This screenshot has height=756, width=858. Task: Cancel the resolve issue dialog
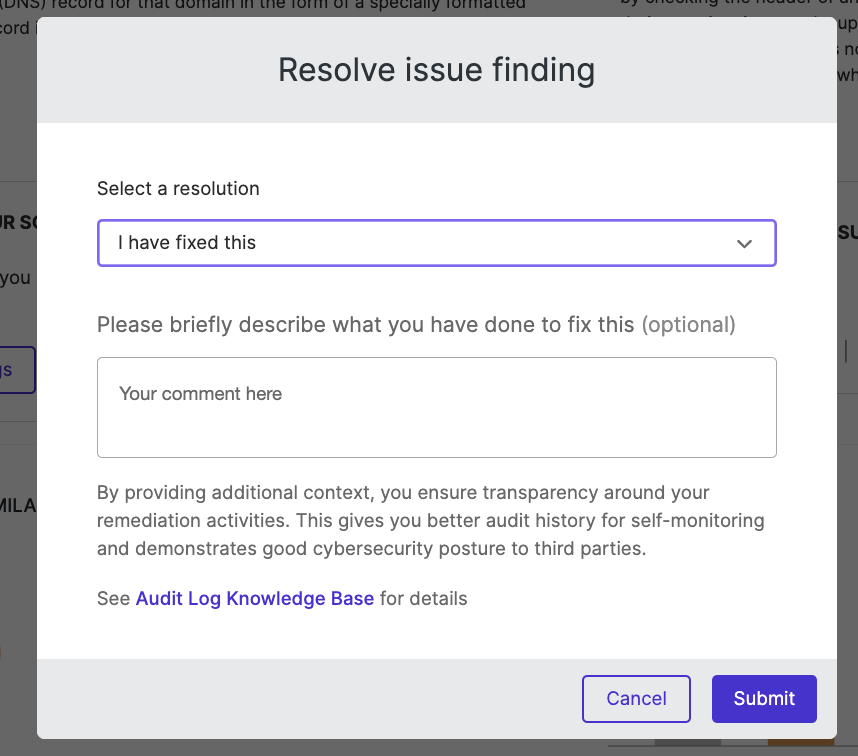pos(636,699)
